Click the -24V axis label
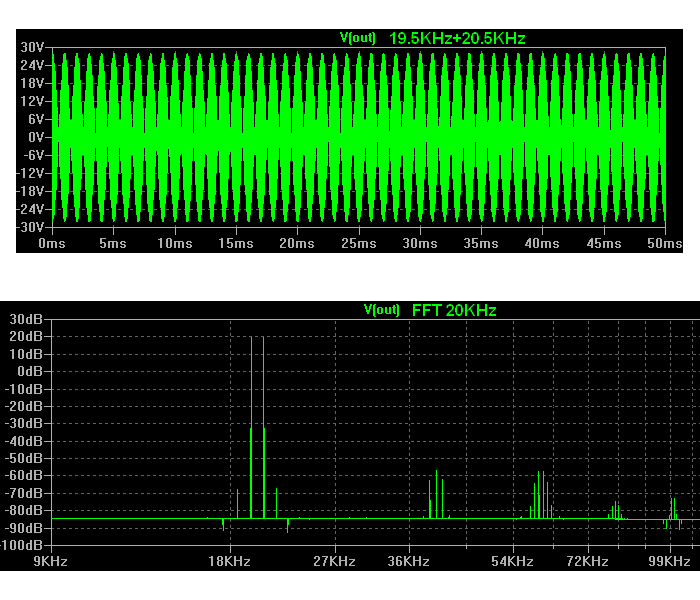Viewport: 700px width, 600px height. [30, 209]
